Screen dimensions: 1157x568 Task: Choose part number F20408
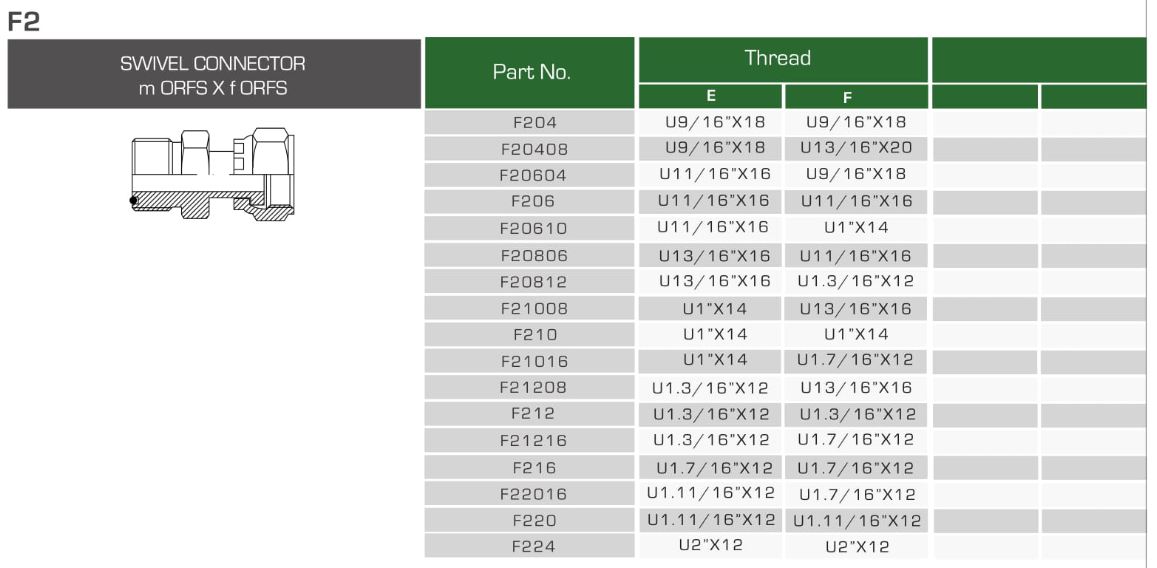(x=529, y=148)
